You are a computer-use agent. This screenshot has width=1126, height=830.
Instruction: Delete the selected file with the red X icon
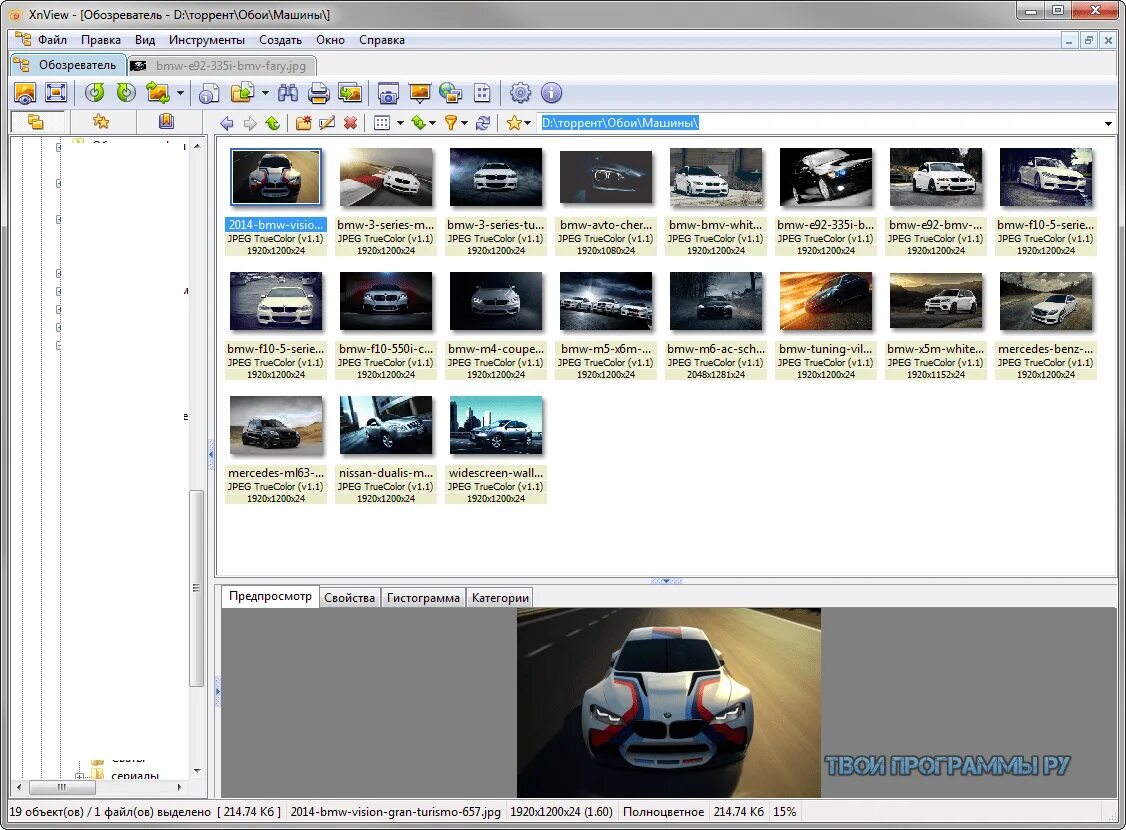350,123
